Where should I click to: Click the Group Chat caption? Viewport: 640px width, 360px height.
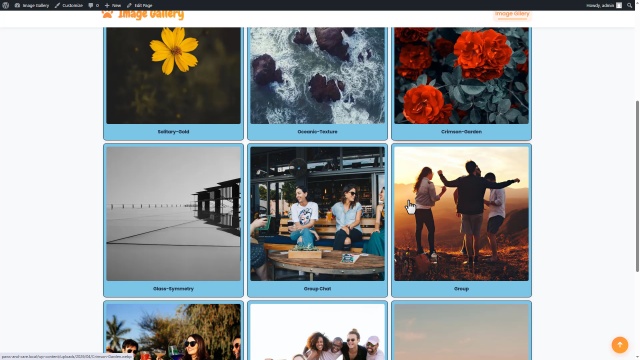pos(317,289)
